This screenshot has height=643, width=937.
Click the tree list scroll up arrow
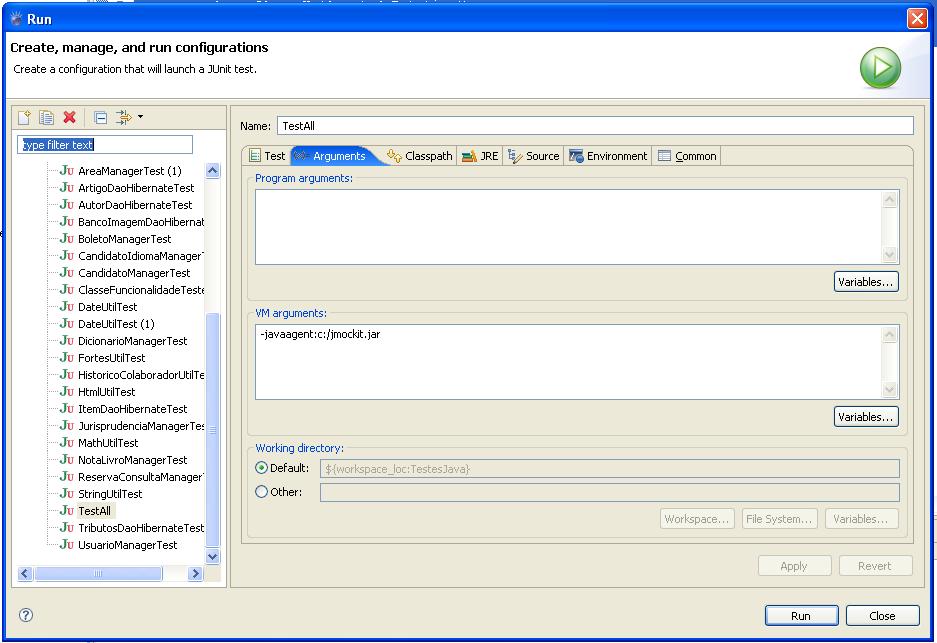[x=213, y=171]
